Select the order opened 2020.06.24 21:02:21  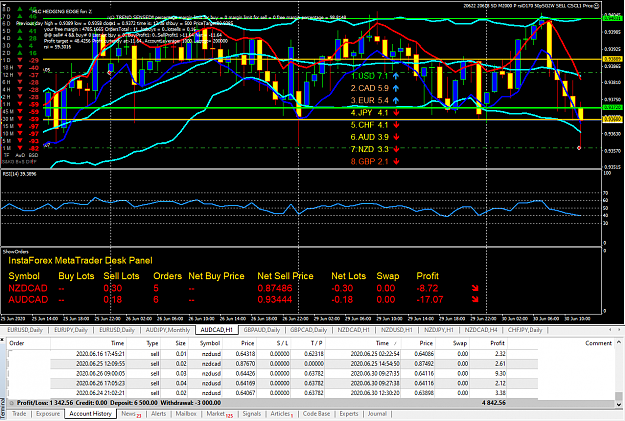tap(273, 393)
